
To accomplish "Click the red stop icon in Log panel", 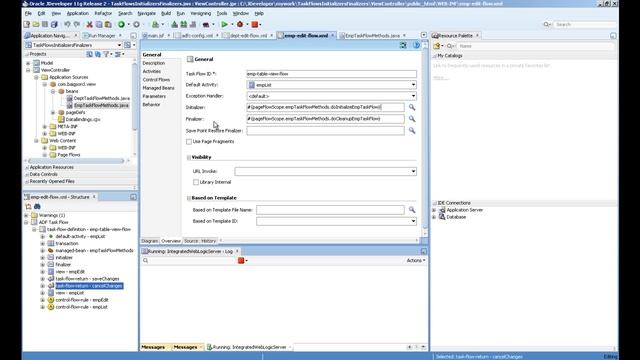I will coord(241,260).
